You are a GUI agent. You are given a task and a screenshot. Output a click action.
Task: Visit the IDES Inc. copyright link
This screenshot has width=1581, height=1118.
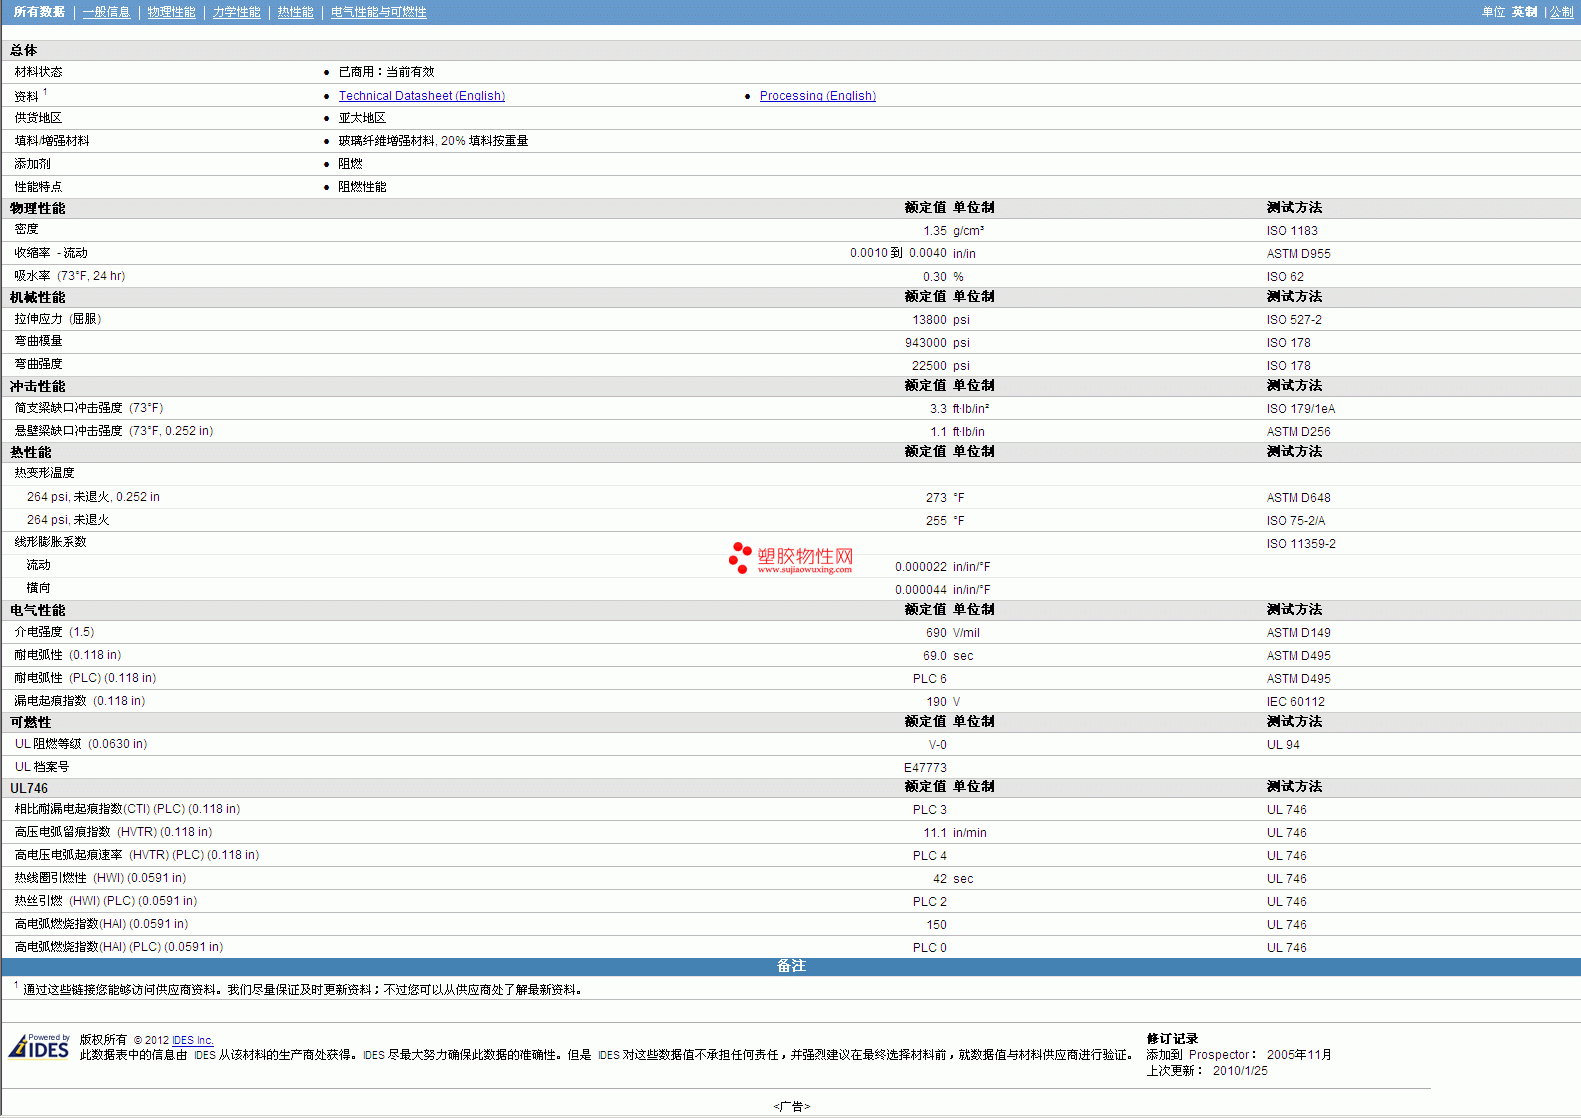(193, 1040)
